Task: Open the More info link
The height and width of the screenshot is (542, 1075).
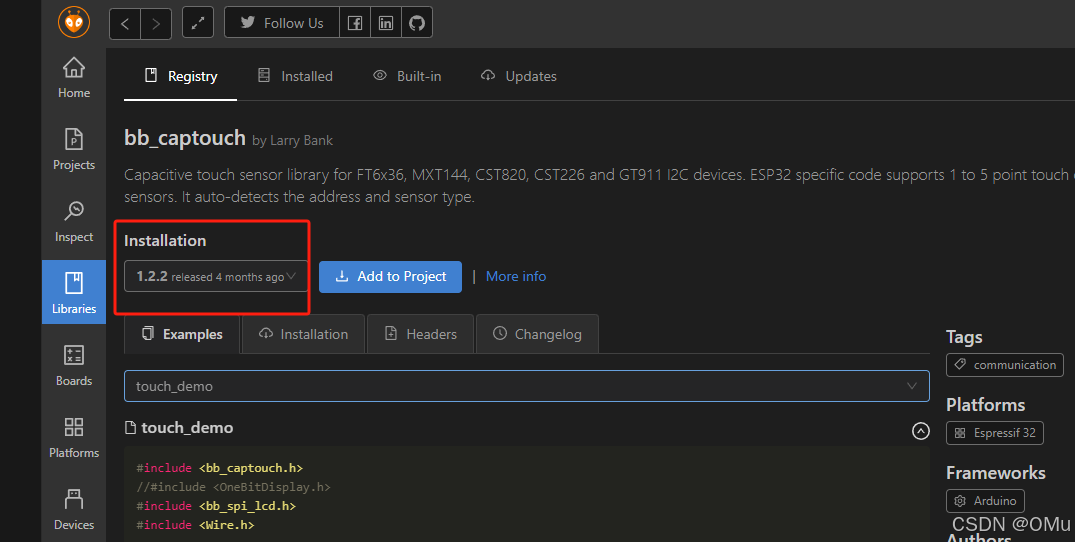Action: click(516, 276)
